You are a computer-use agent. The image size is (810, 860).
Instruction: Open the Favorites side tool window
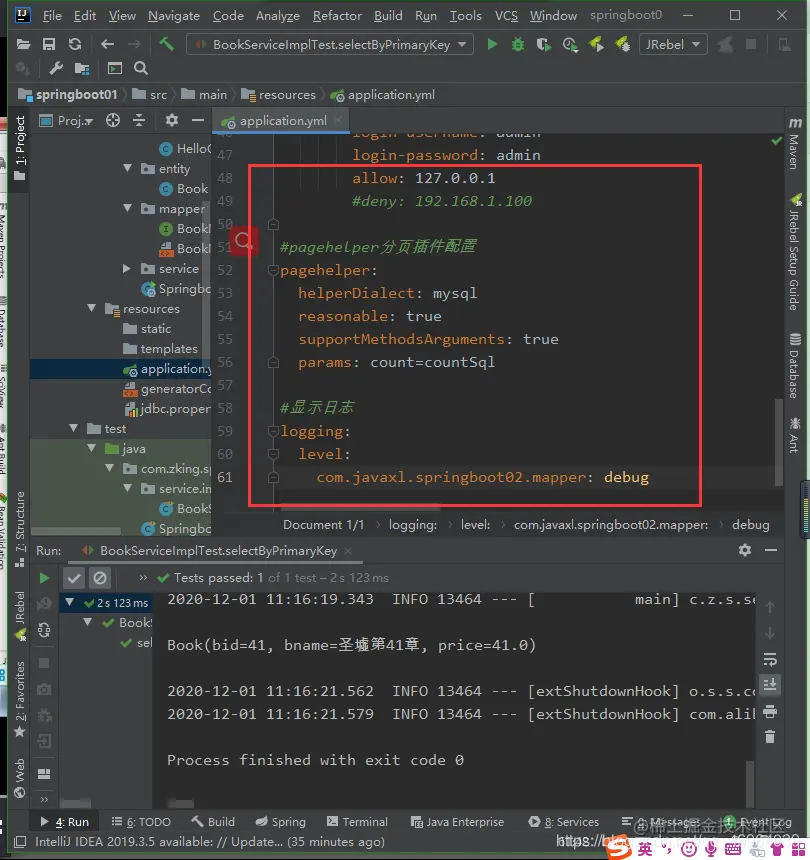click(20, 699)
